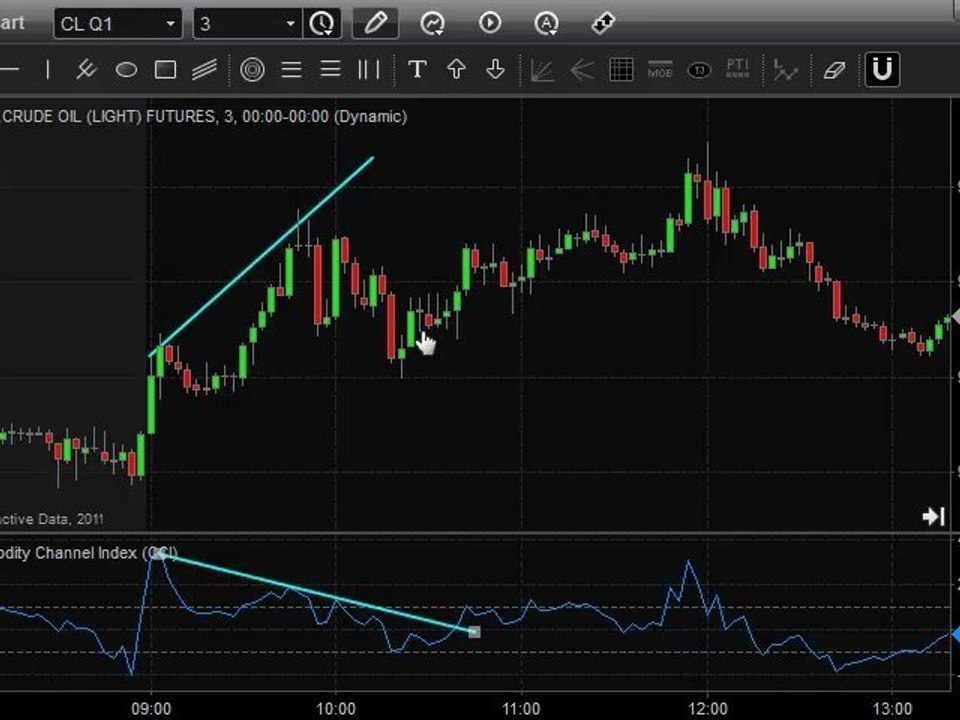
Task: Click the 12:00 time axis label
Action: pos(708,709)
